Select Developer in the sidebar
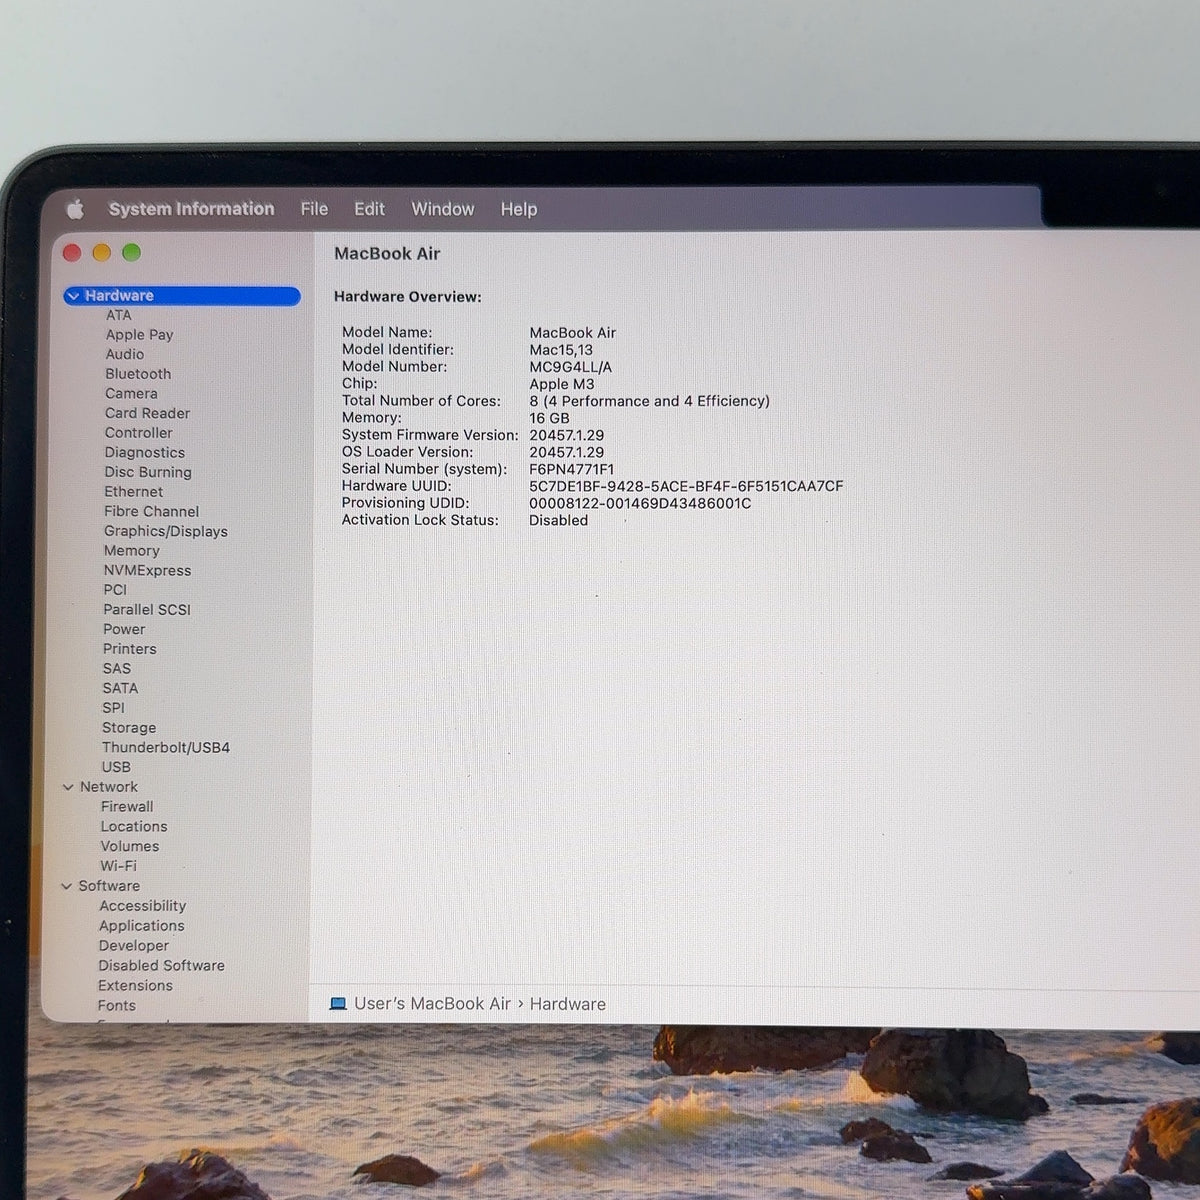1200x1200 pixels. tap(133, 946)
